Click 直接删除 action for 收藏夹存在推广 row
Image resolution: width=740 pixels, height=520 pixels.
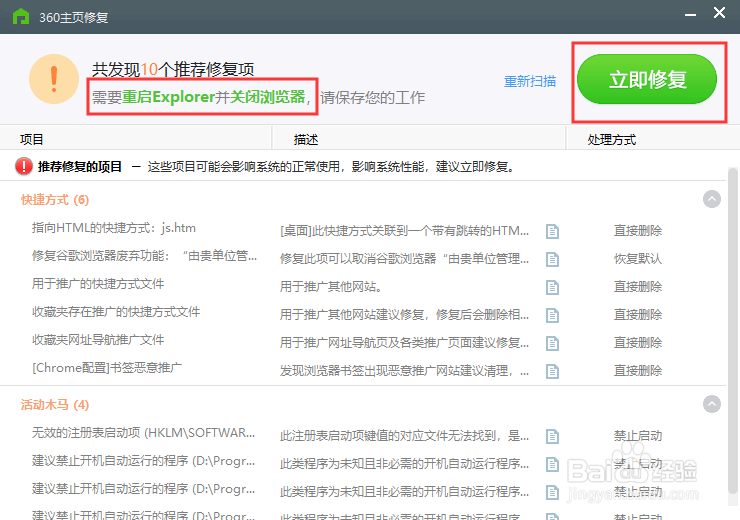[638, 314]
